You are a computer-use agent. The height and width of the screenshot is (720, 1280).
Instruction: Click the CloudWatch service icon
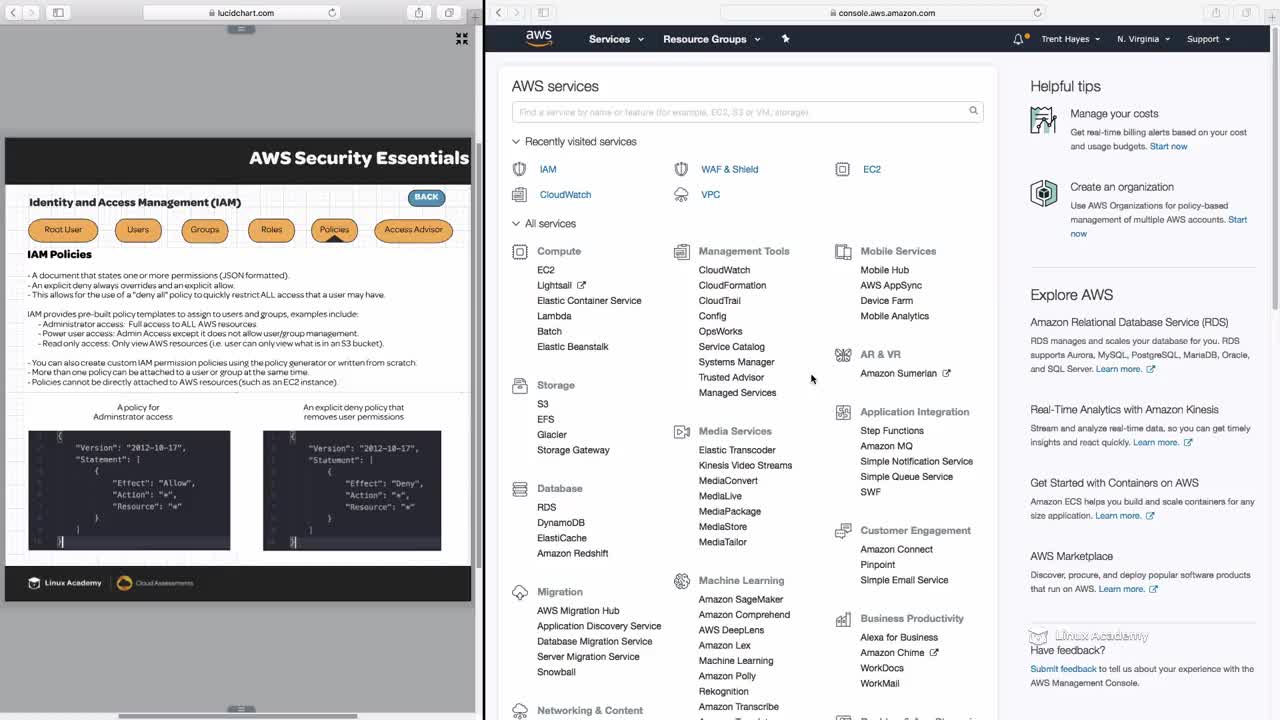(x=519, y=195)
